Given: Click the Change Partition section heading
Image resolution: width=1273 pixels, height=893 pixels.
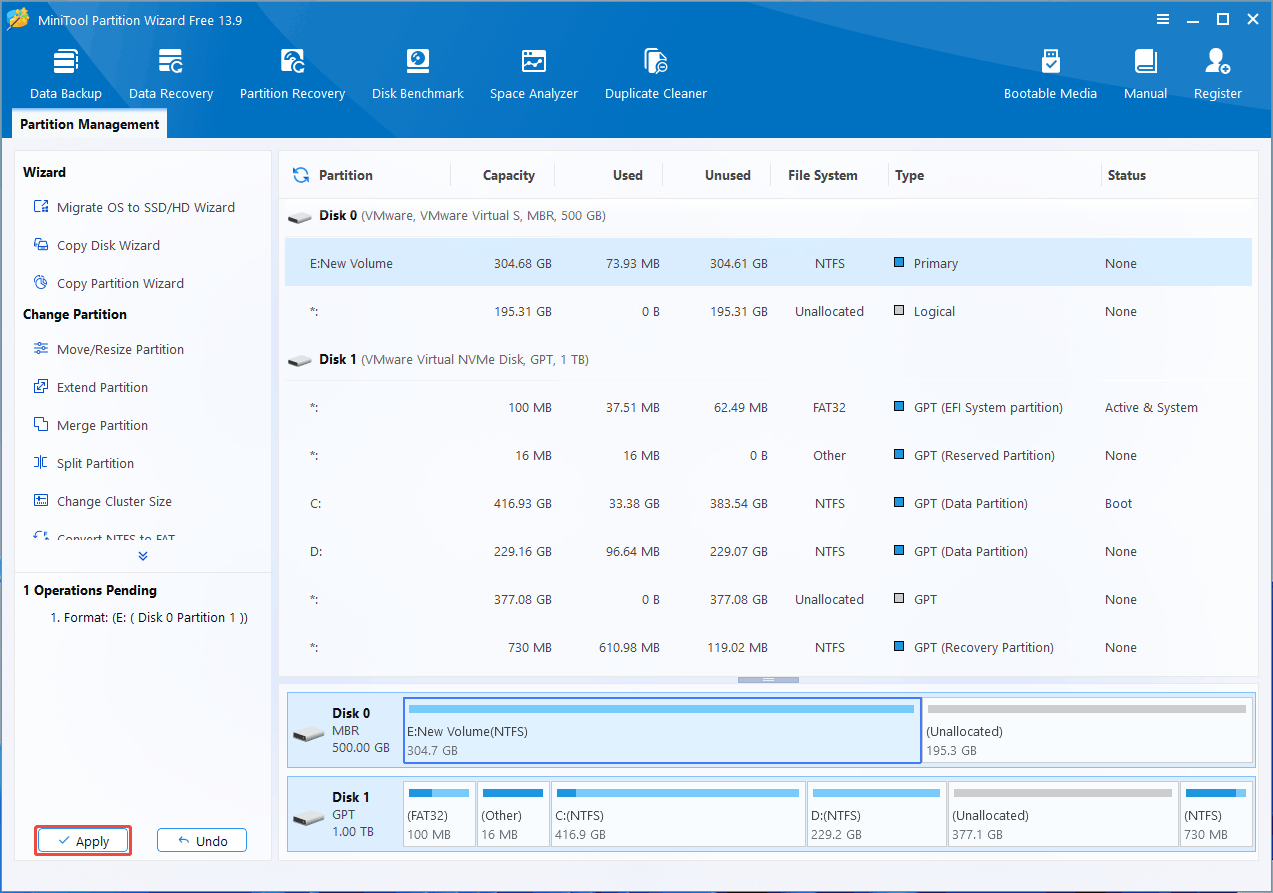Looking at the screenshot, I should [x=75, y=314].
